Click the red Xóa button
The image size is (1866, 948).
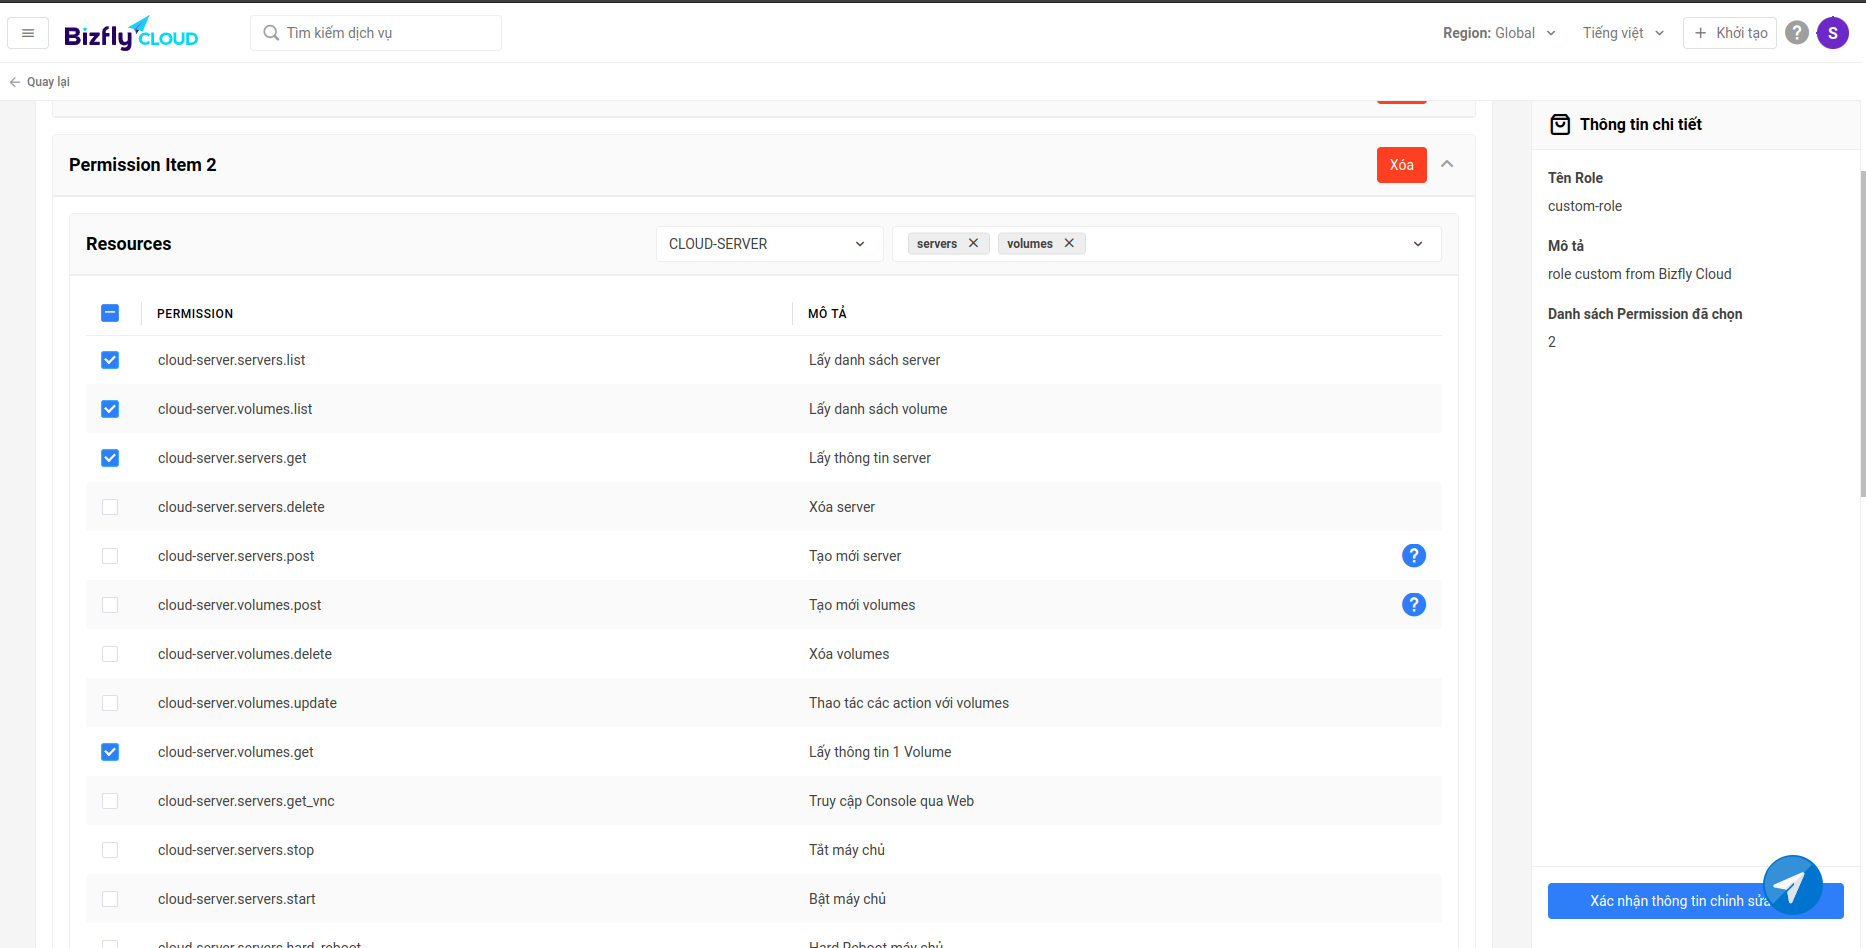(1401, 165)
